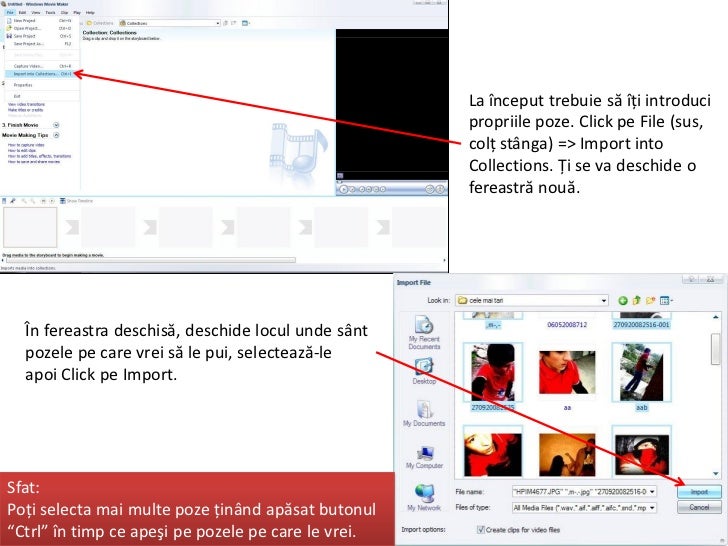Select the photo thumbnail labeled aa

tap(567, 373)
